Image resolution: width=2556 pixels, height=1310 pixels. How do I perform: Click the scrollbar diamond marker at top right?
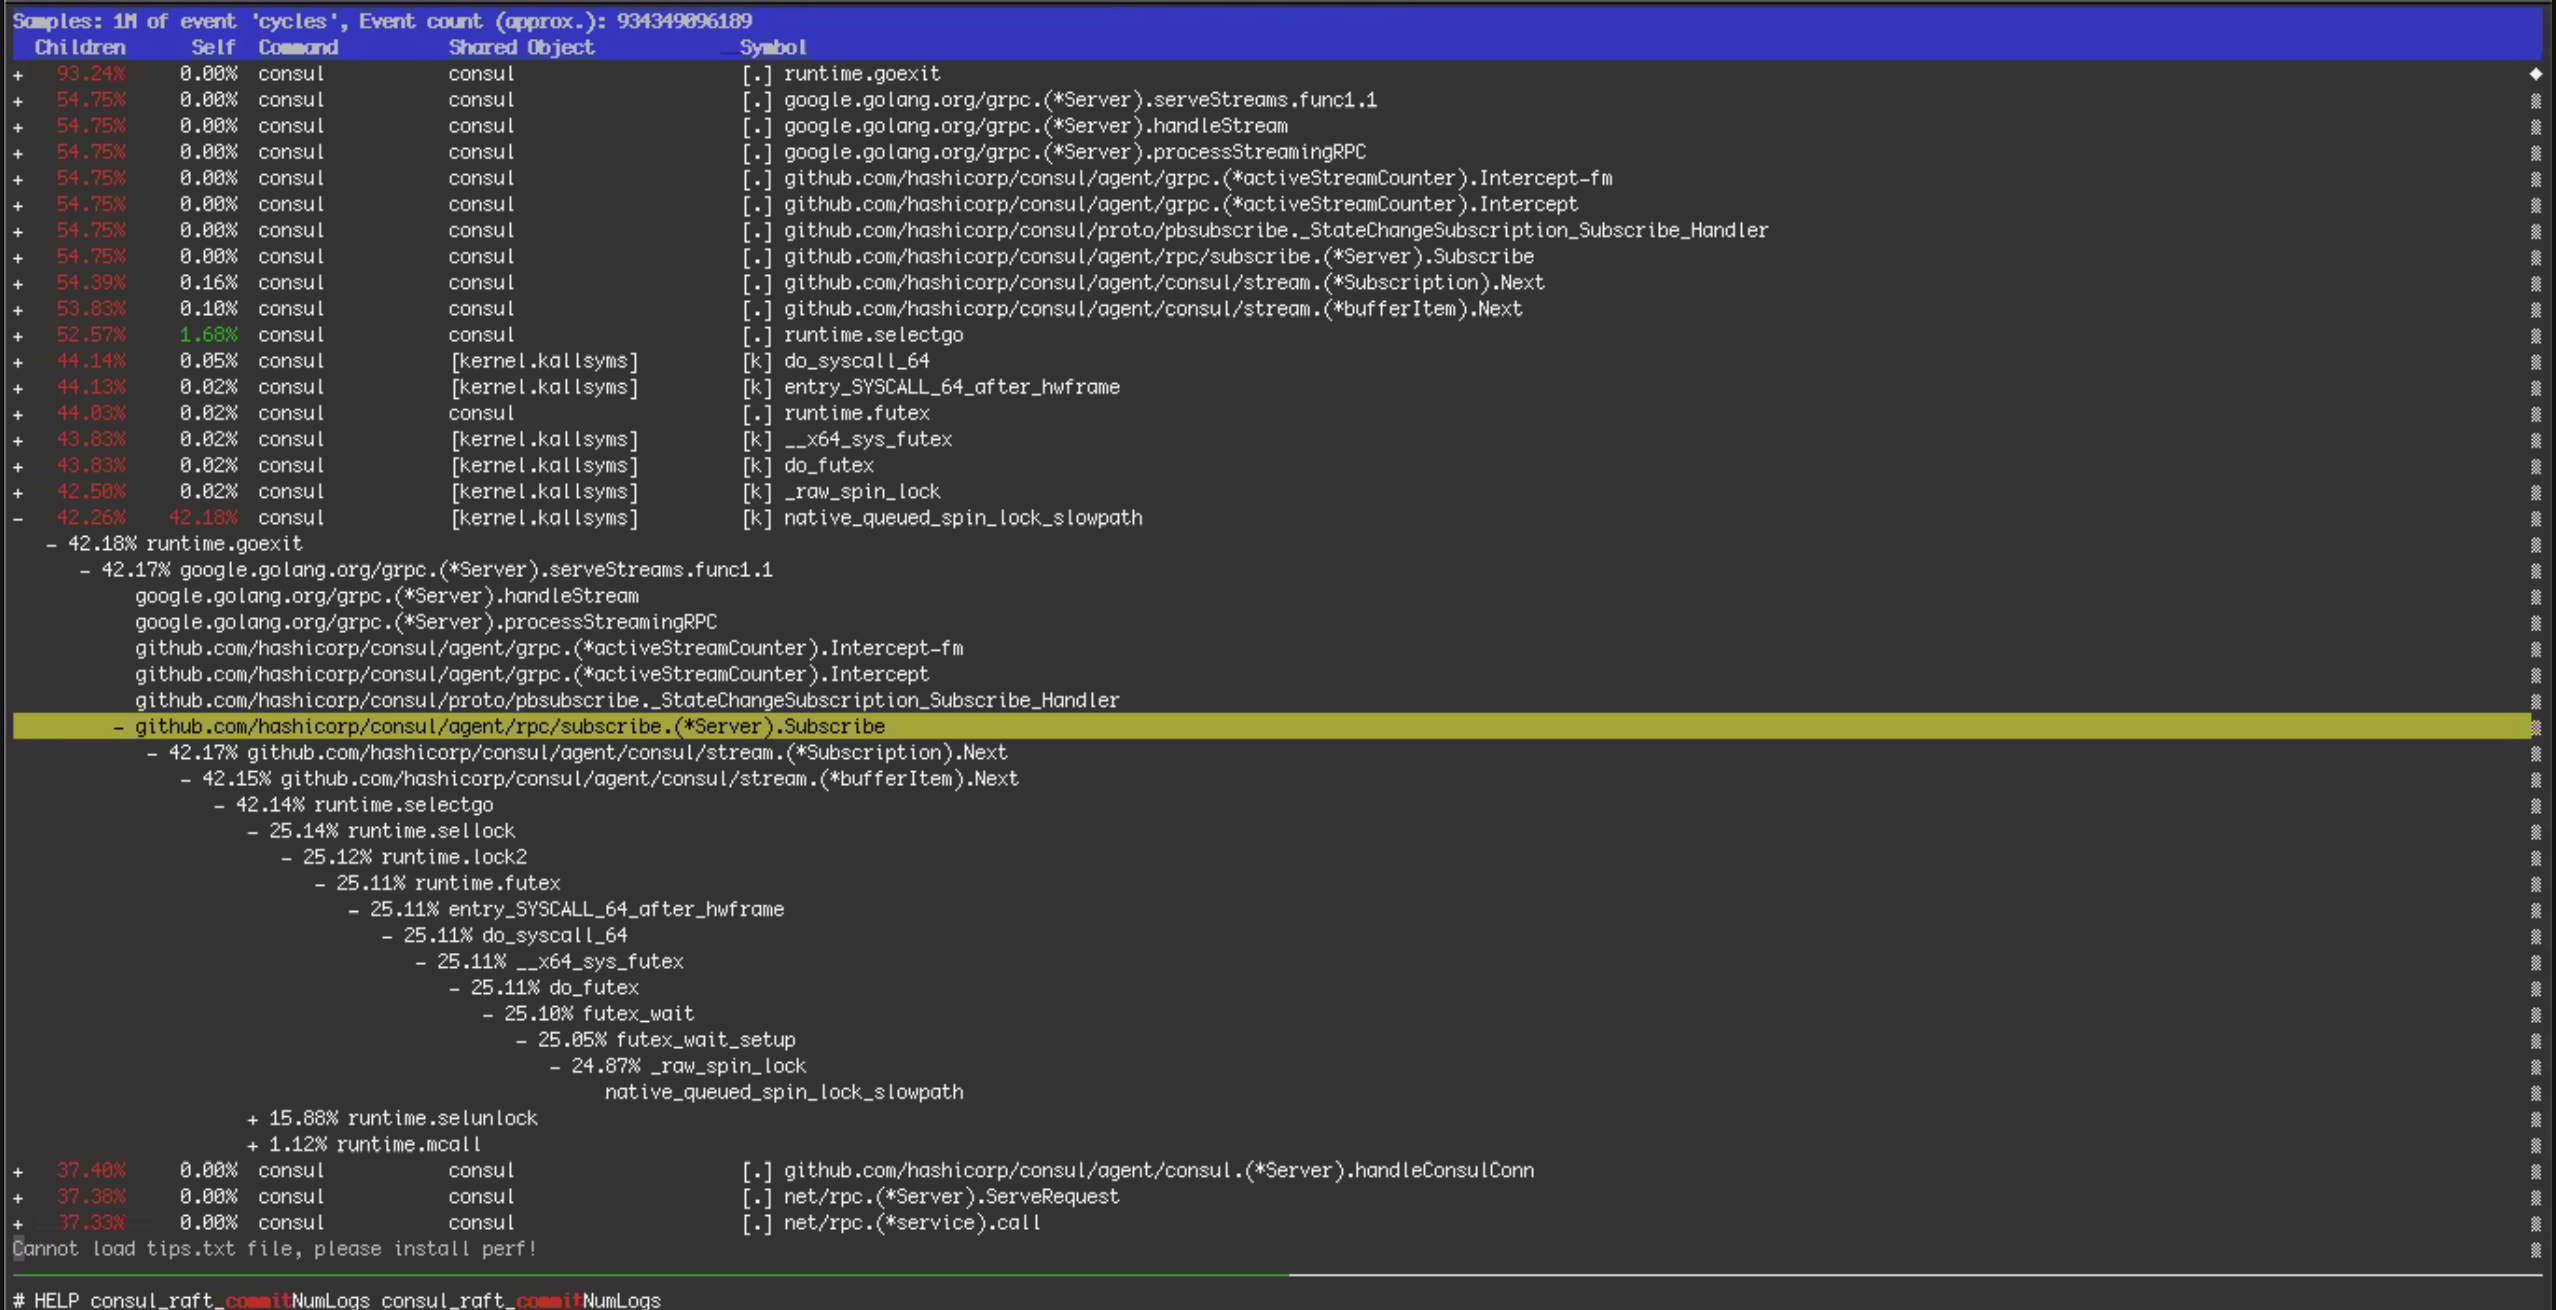coord(2535,74)
